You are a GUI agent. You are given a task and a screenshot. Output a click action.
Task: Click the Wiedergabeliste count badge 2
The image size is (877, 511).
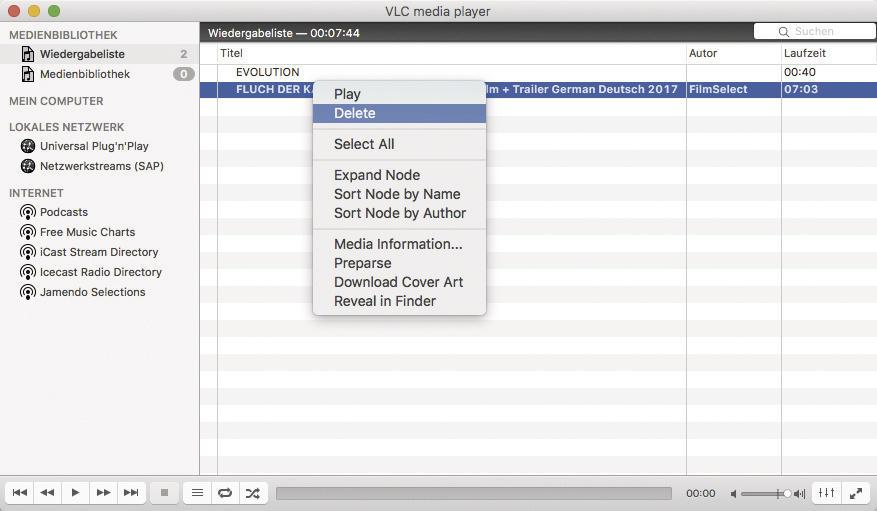click(x=183, y=54)
